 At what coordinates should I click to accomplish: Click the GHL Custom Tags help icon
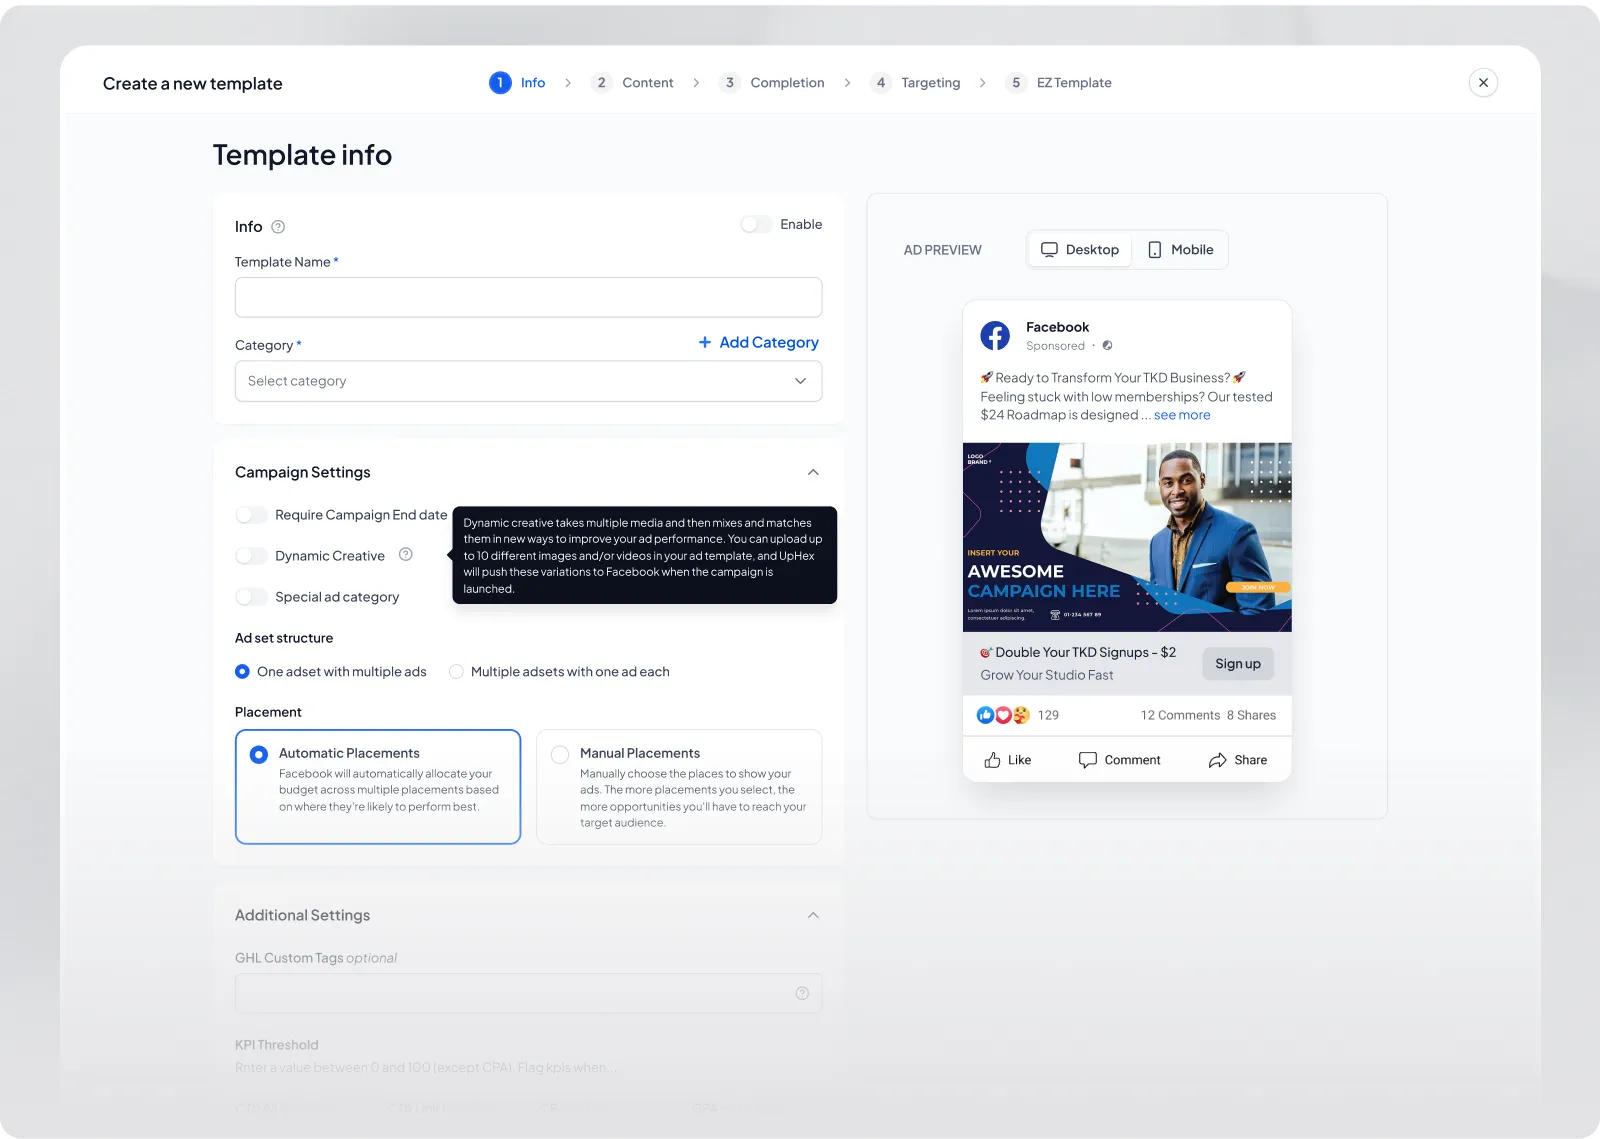point(802,993)
